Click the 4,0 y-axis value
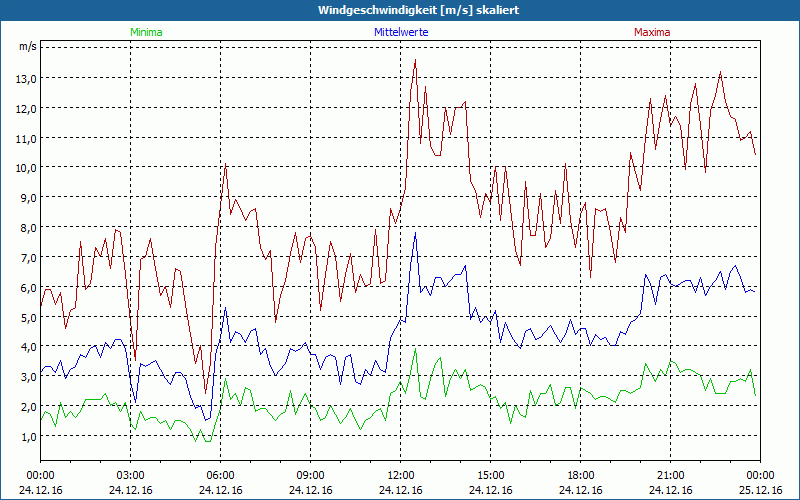This screenshot has width=800, height=500. (x=30, y=346)
